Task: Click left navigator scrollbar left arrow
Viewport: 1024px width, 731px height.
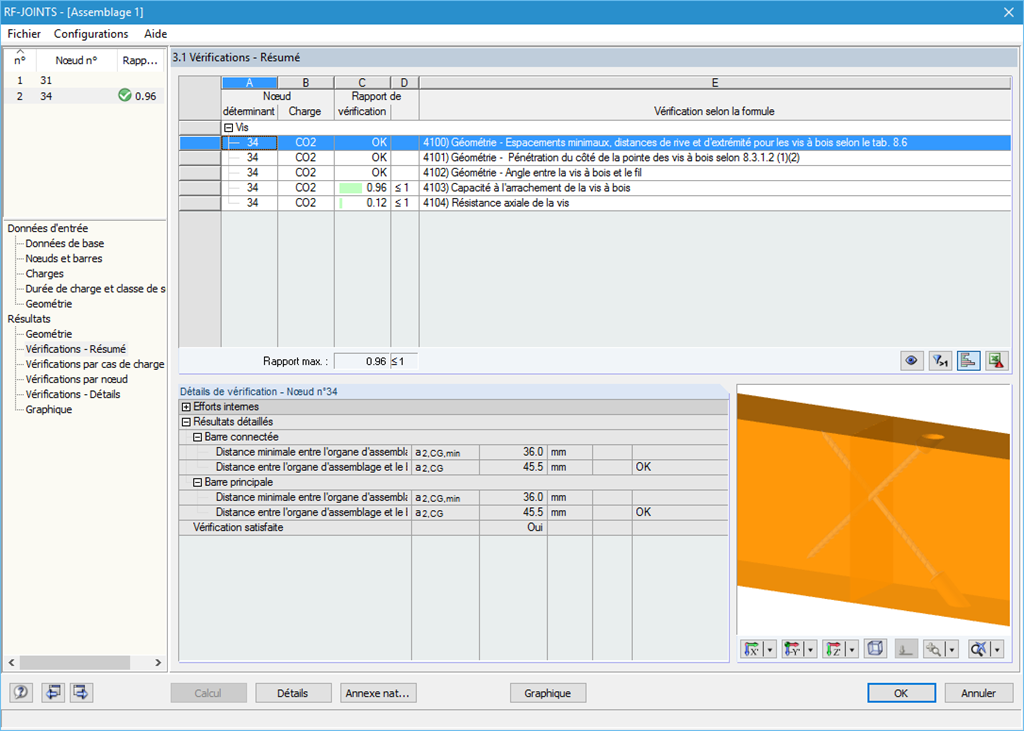Action: 12,662
